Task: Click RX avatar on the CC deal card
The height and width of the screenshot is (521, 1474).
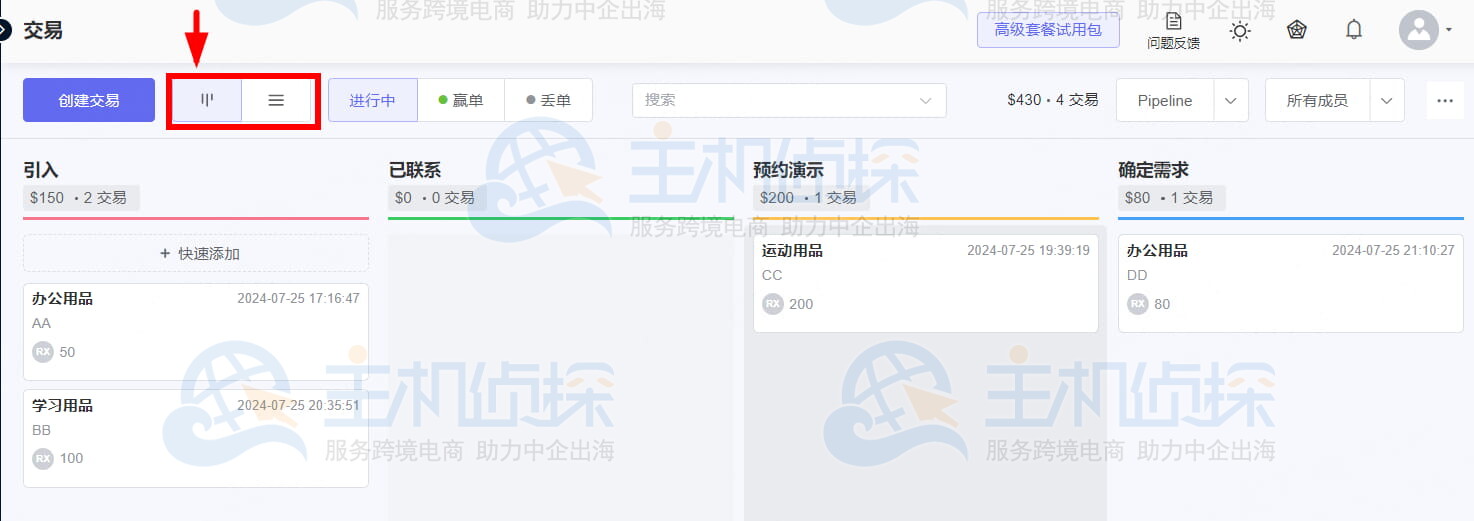Action: pos(772,304)
